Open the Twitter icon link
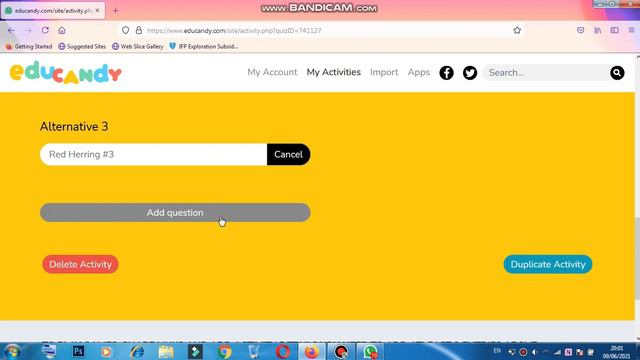Viewport: 640px width, 360px height. pyautogui.click(x=470, y=73)
